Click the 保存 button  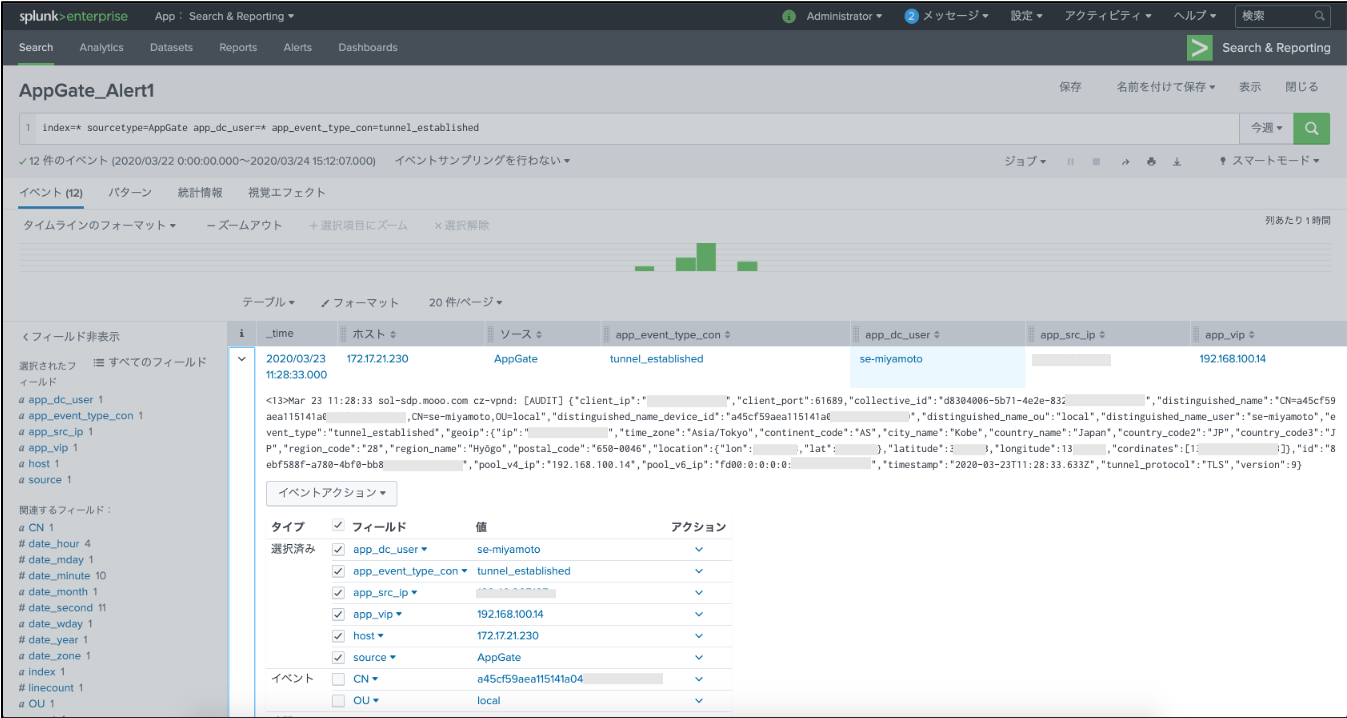(x=1070, y=87)
